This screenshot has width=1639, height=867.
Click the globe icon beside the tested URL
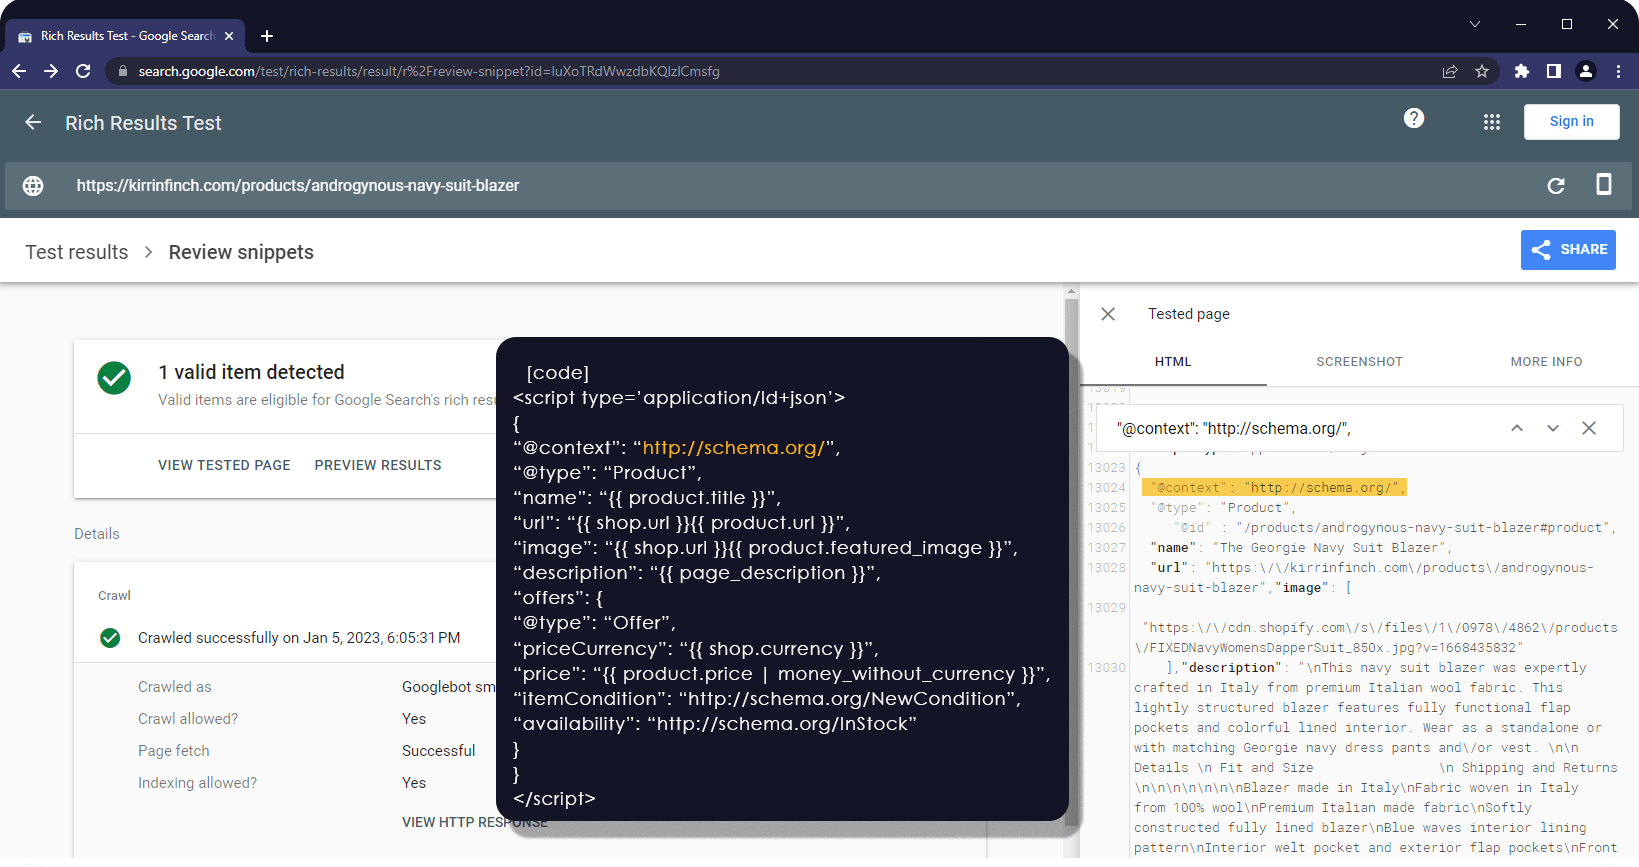click(33, 186)
